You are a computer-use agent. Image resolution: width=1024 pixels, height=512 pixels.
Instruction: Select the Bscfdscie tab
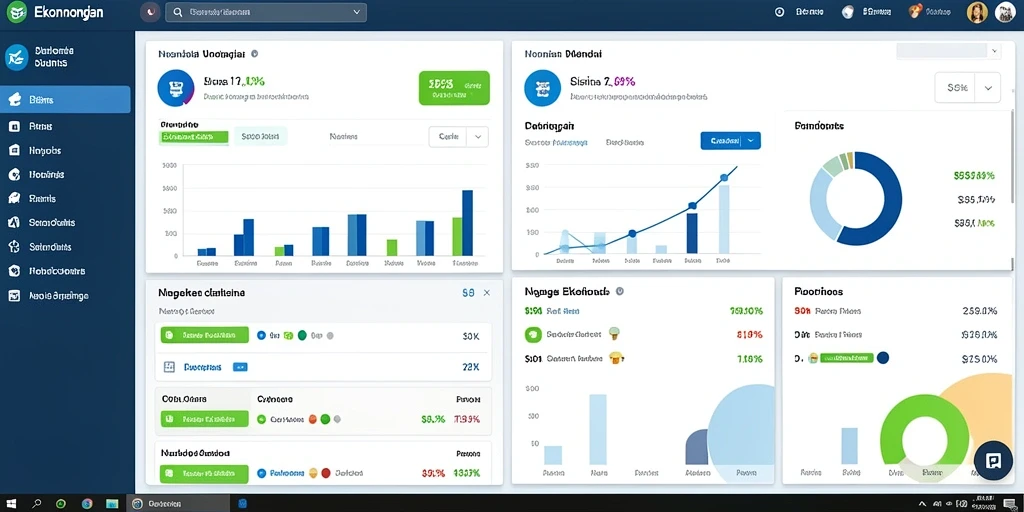click(625, 142)
